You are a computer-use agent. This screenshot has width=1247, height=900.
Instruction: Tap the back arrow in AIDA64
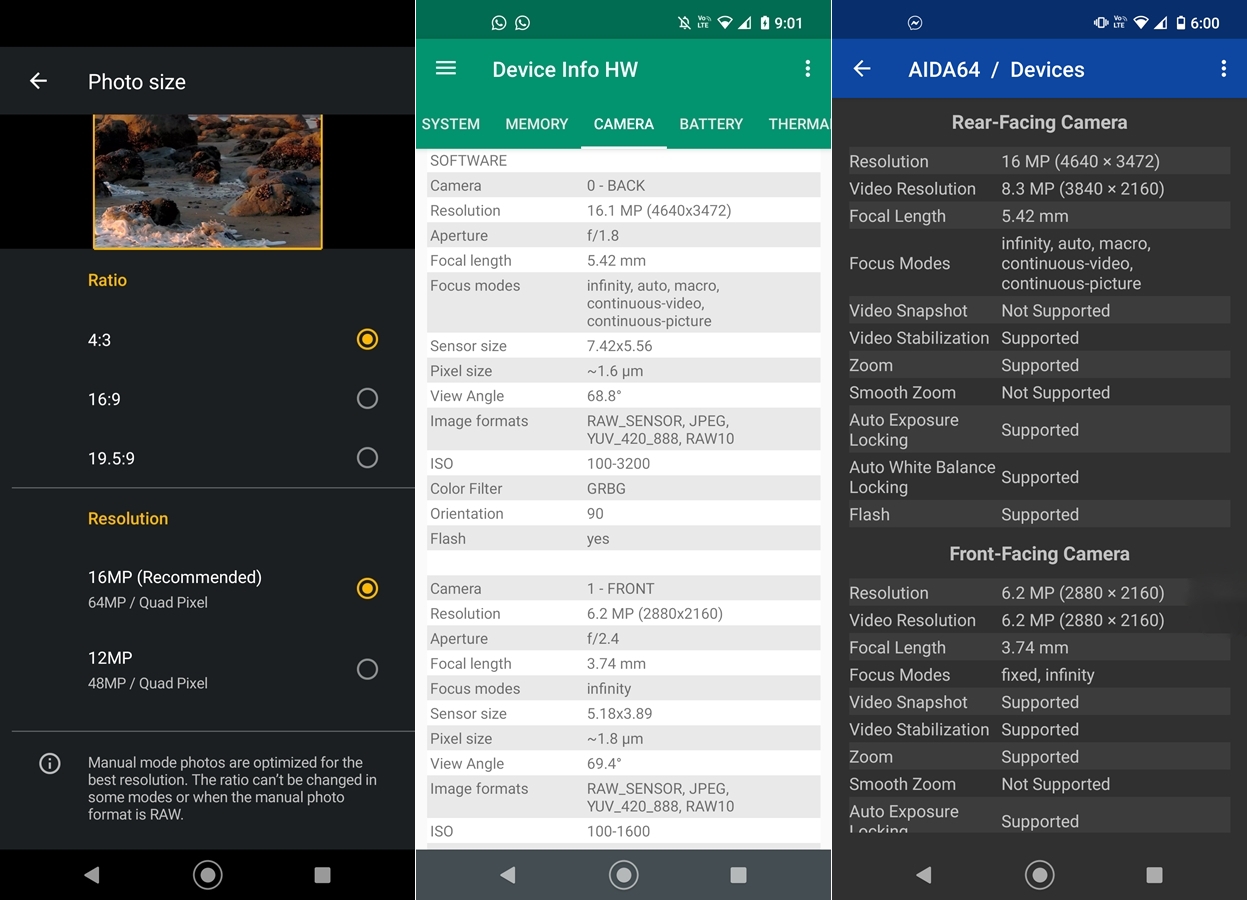pos(862,69)
